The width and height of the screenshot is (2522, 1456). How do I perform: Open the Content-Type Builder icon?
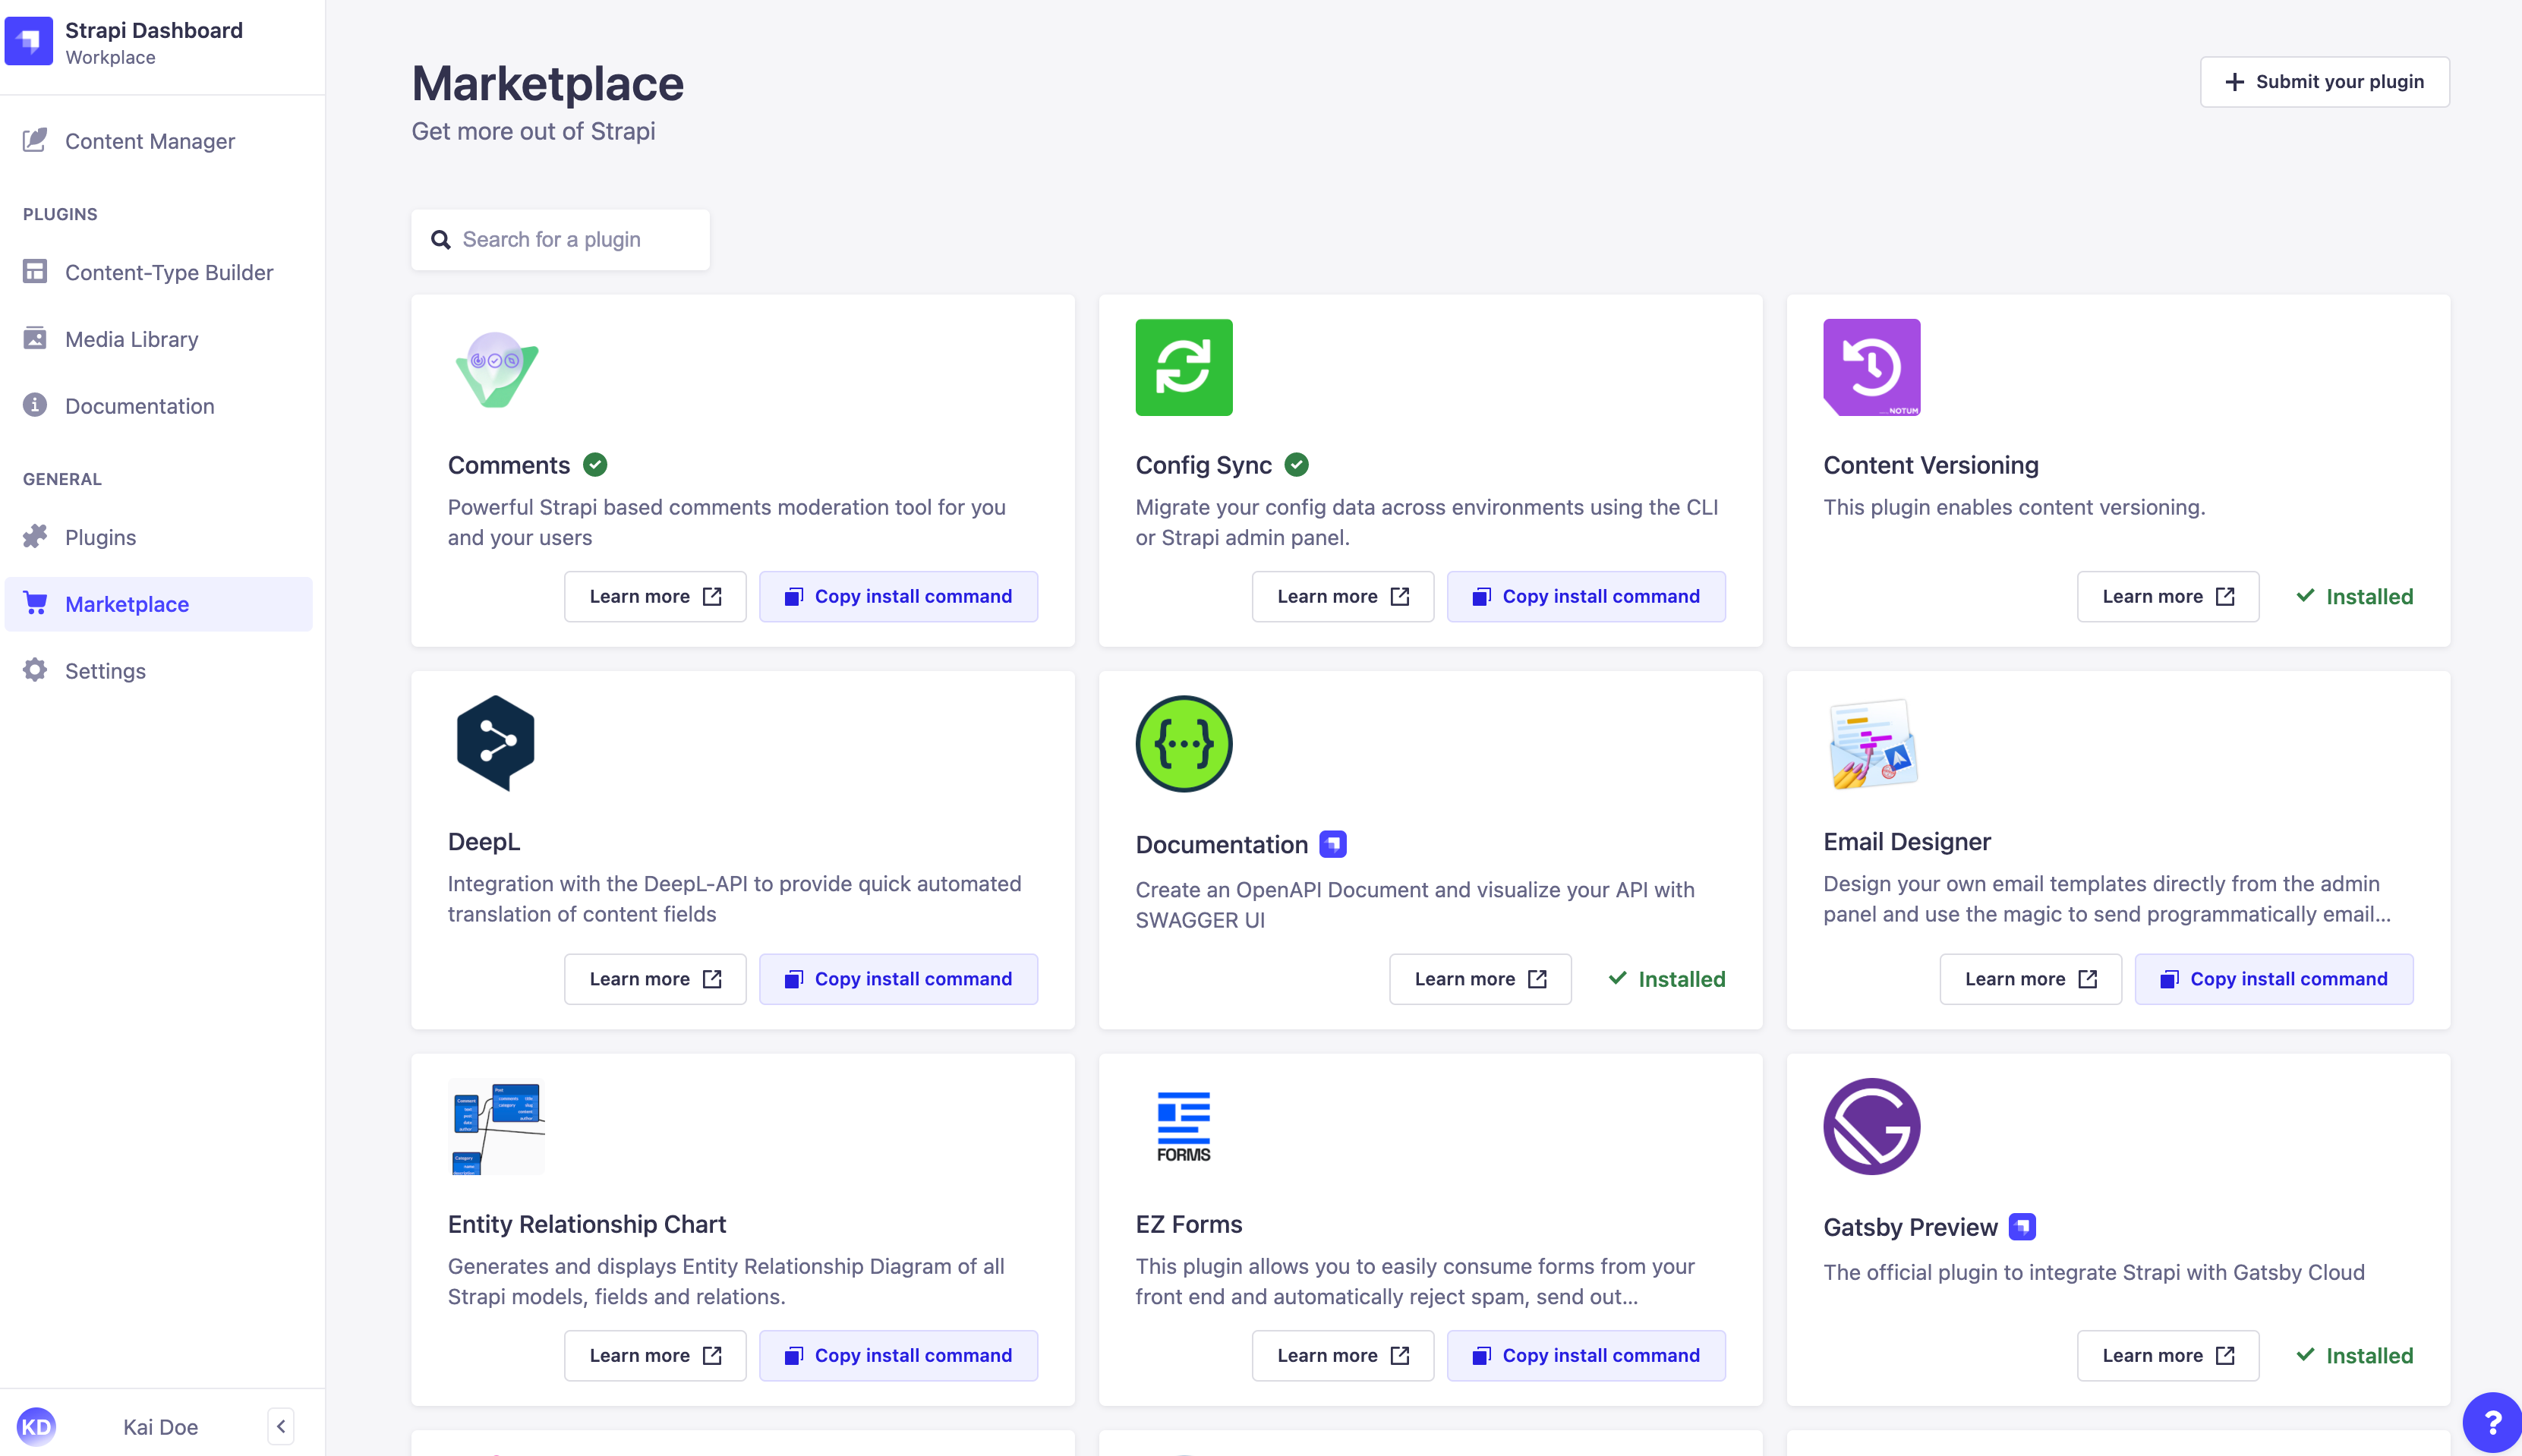pyautogui.click(x=35, y=272)
